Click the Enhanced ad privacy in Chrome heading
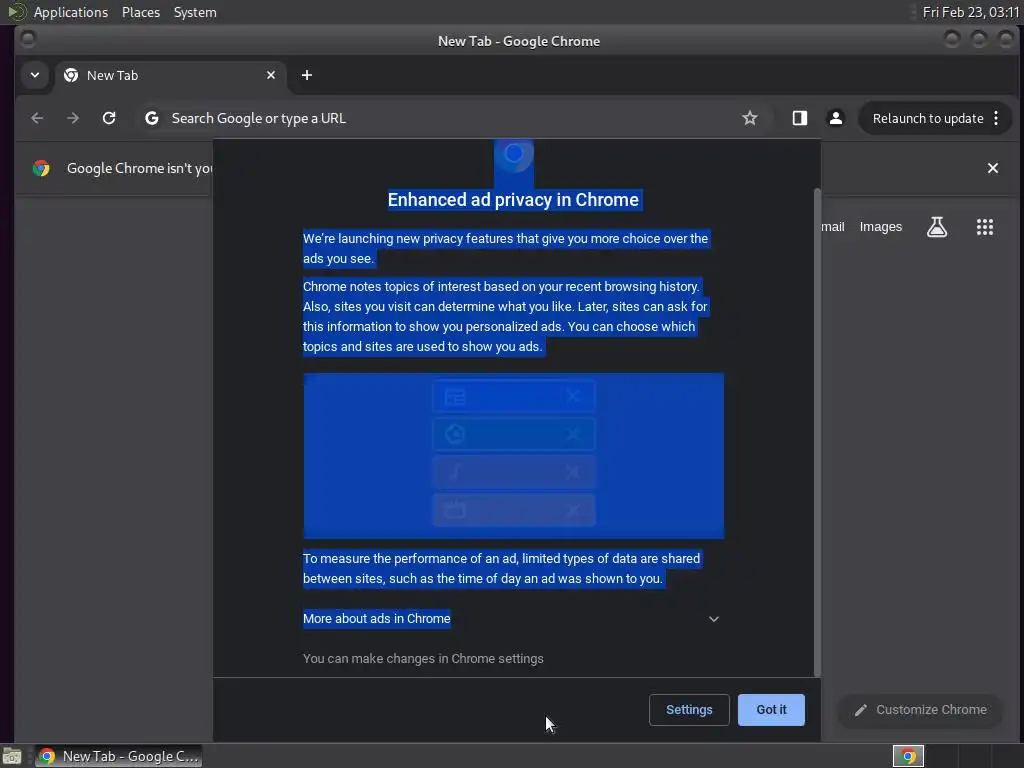This screenshot has height=768, width=1024. [x=513, y=200]
